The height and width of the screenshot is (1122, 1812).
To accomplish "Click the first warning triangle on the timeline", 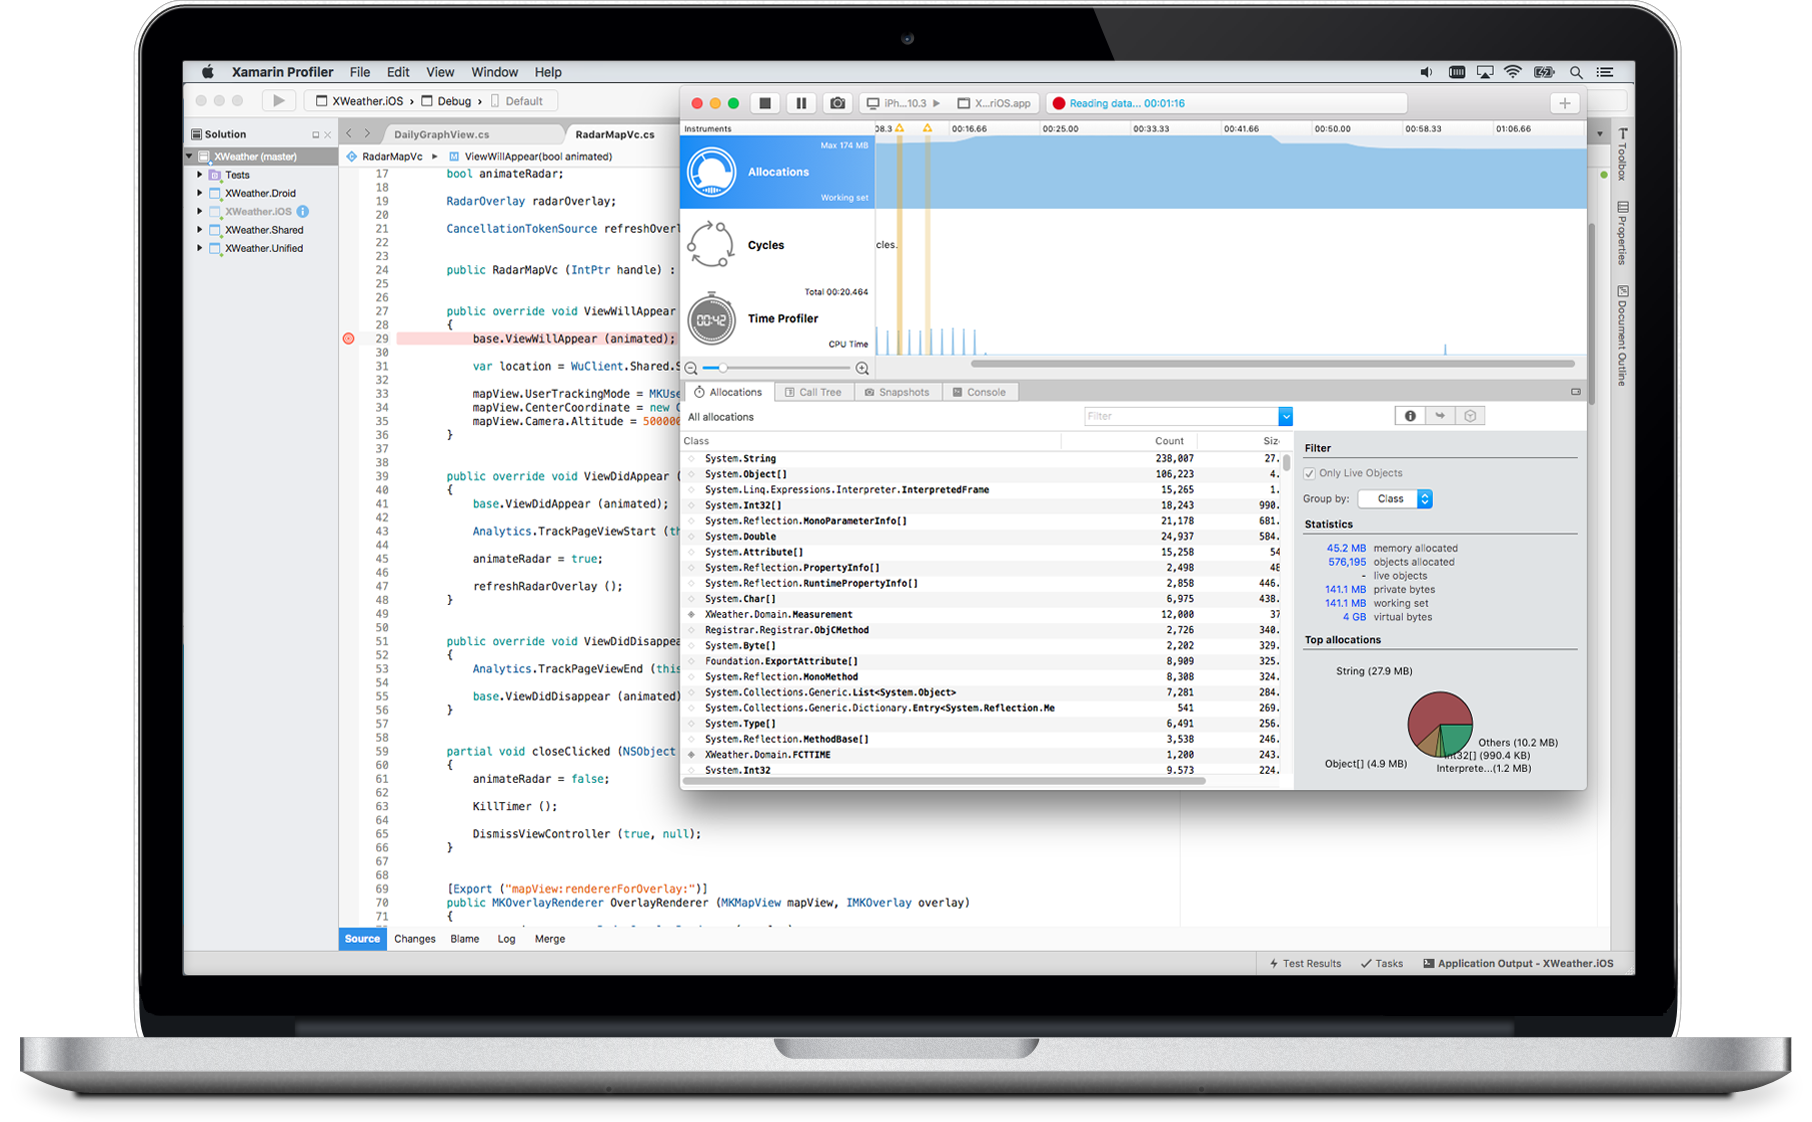I will [x=900, y=128].
